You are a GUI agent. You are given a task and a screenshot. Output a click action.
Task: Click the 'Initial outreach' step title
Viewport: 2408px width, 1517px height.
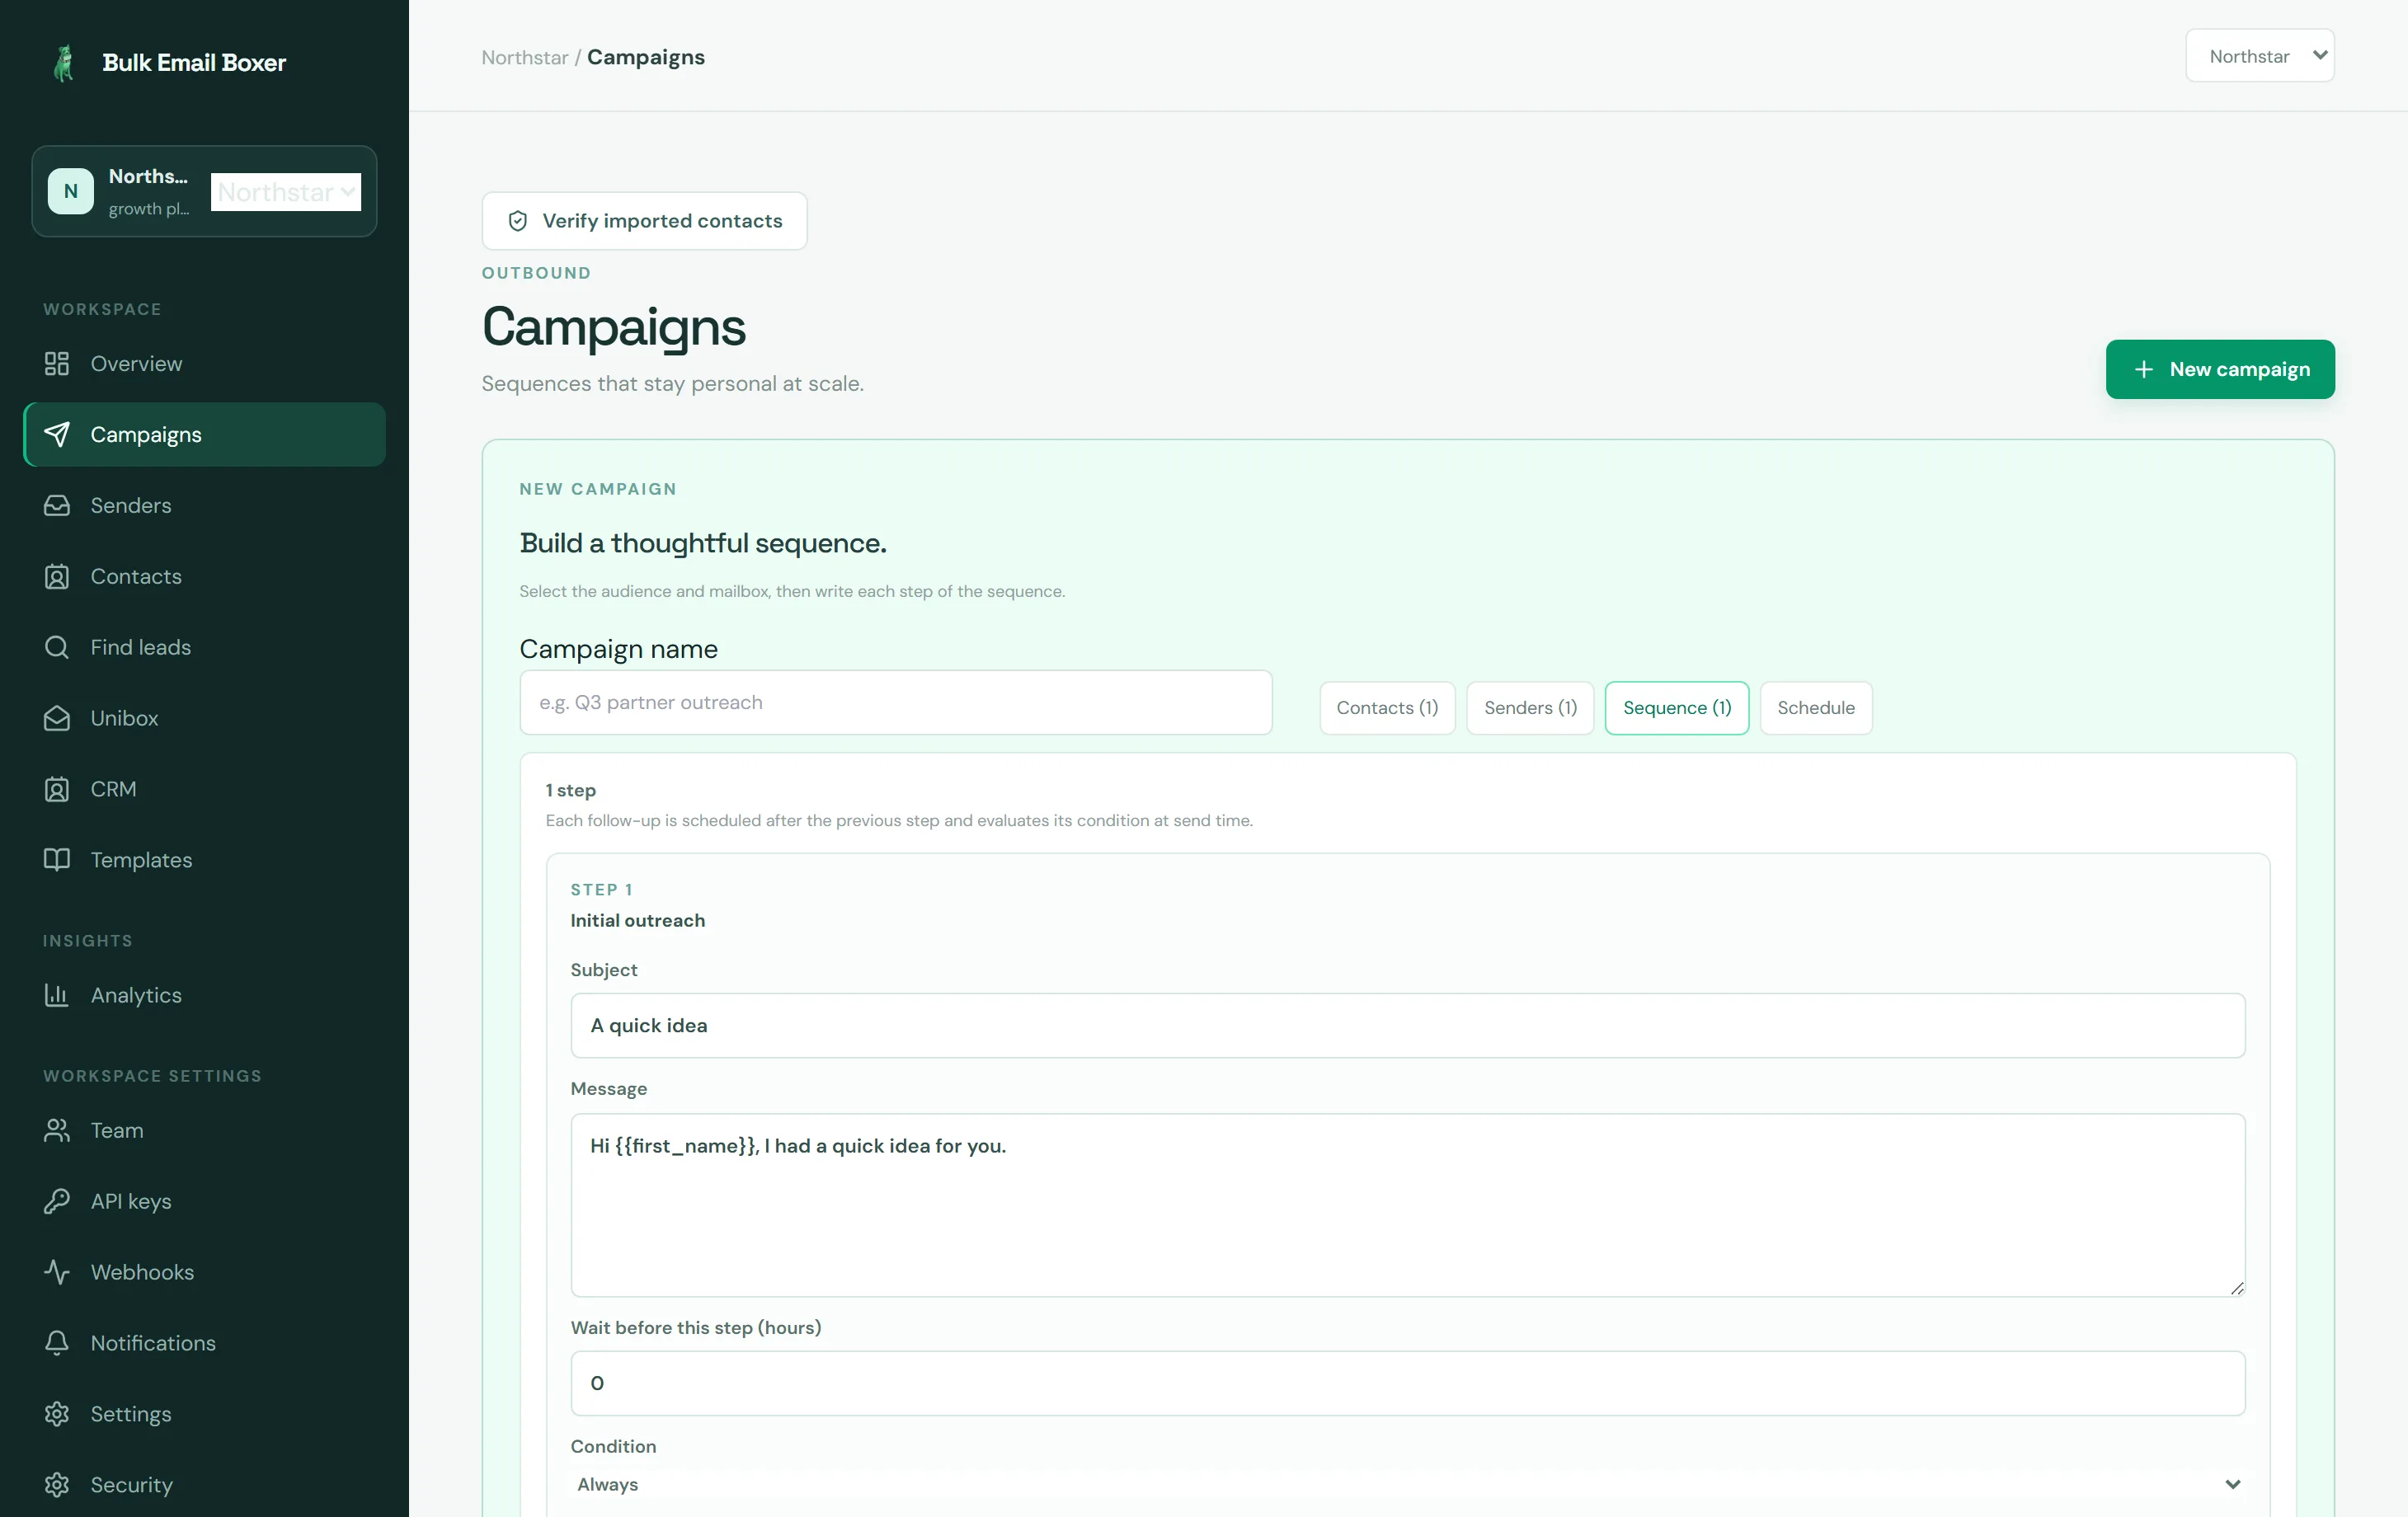pos(637,920)
